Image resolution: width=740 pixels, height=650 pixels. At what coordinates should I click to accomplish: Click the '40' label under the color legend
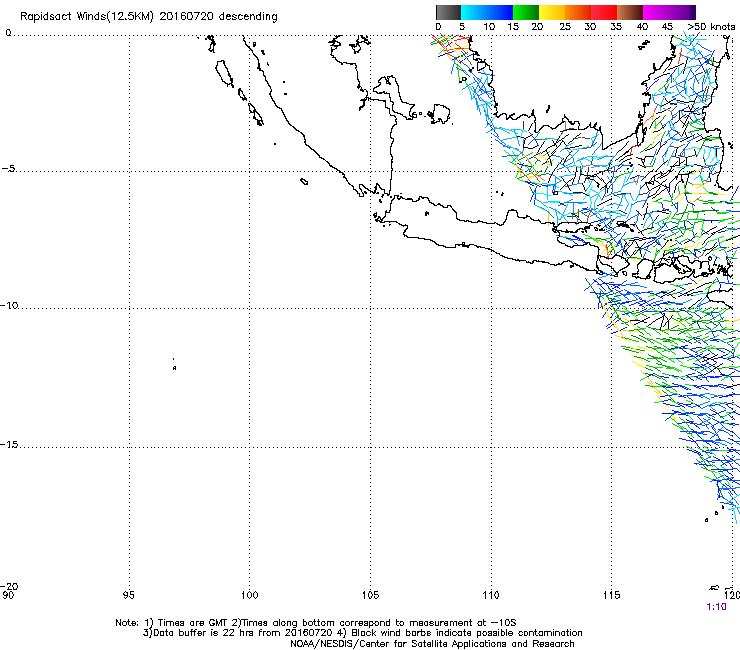point(642,27)
